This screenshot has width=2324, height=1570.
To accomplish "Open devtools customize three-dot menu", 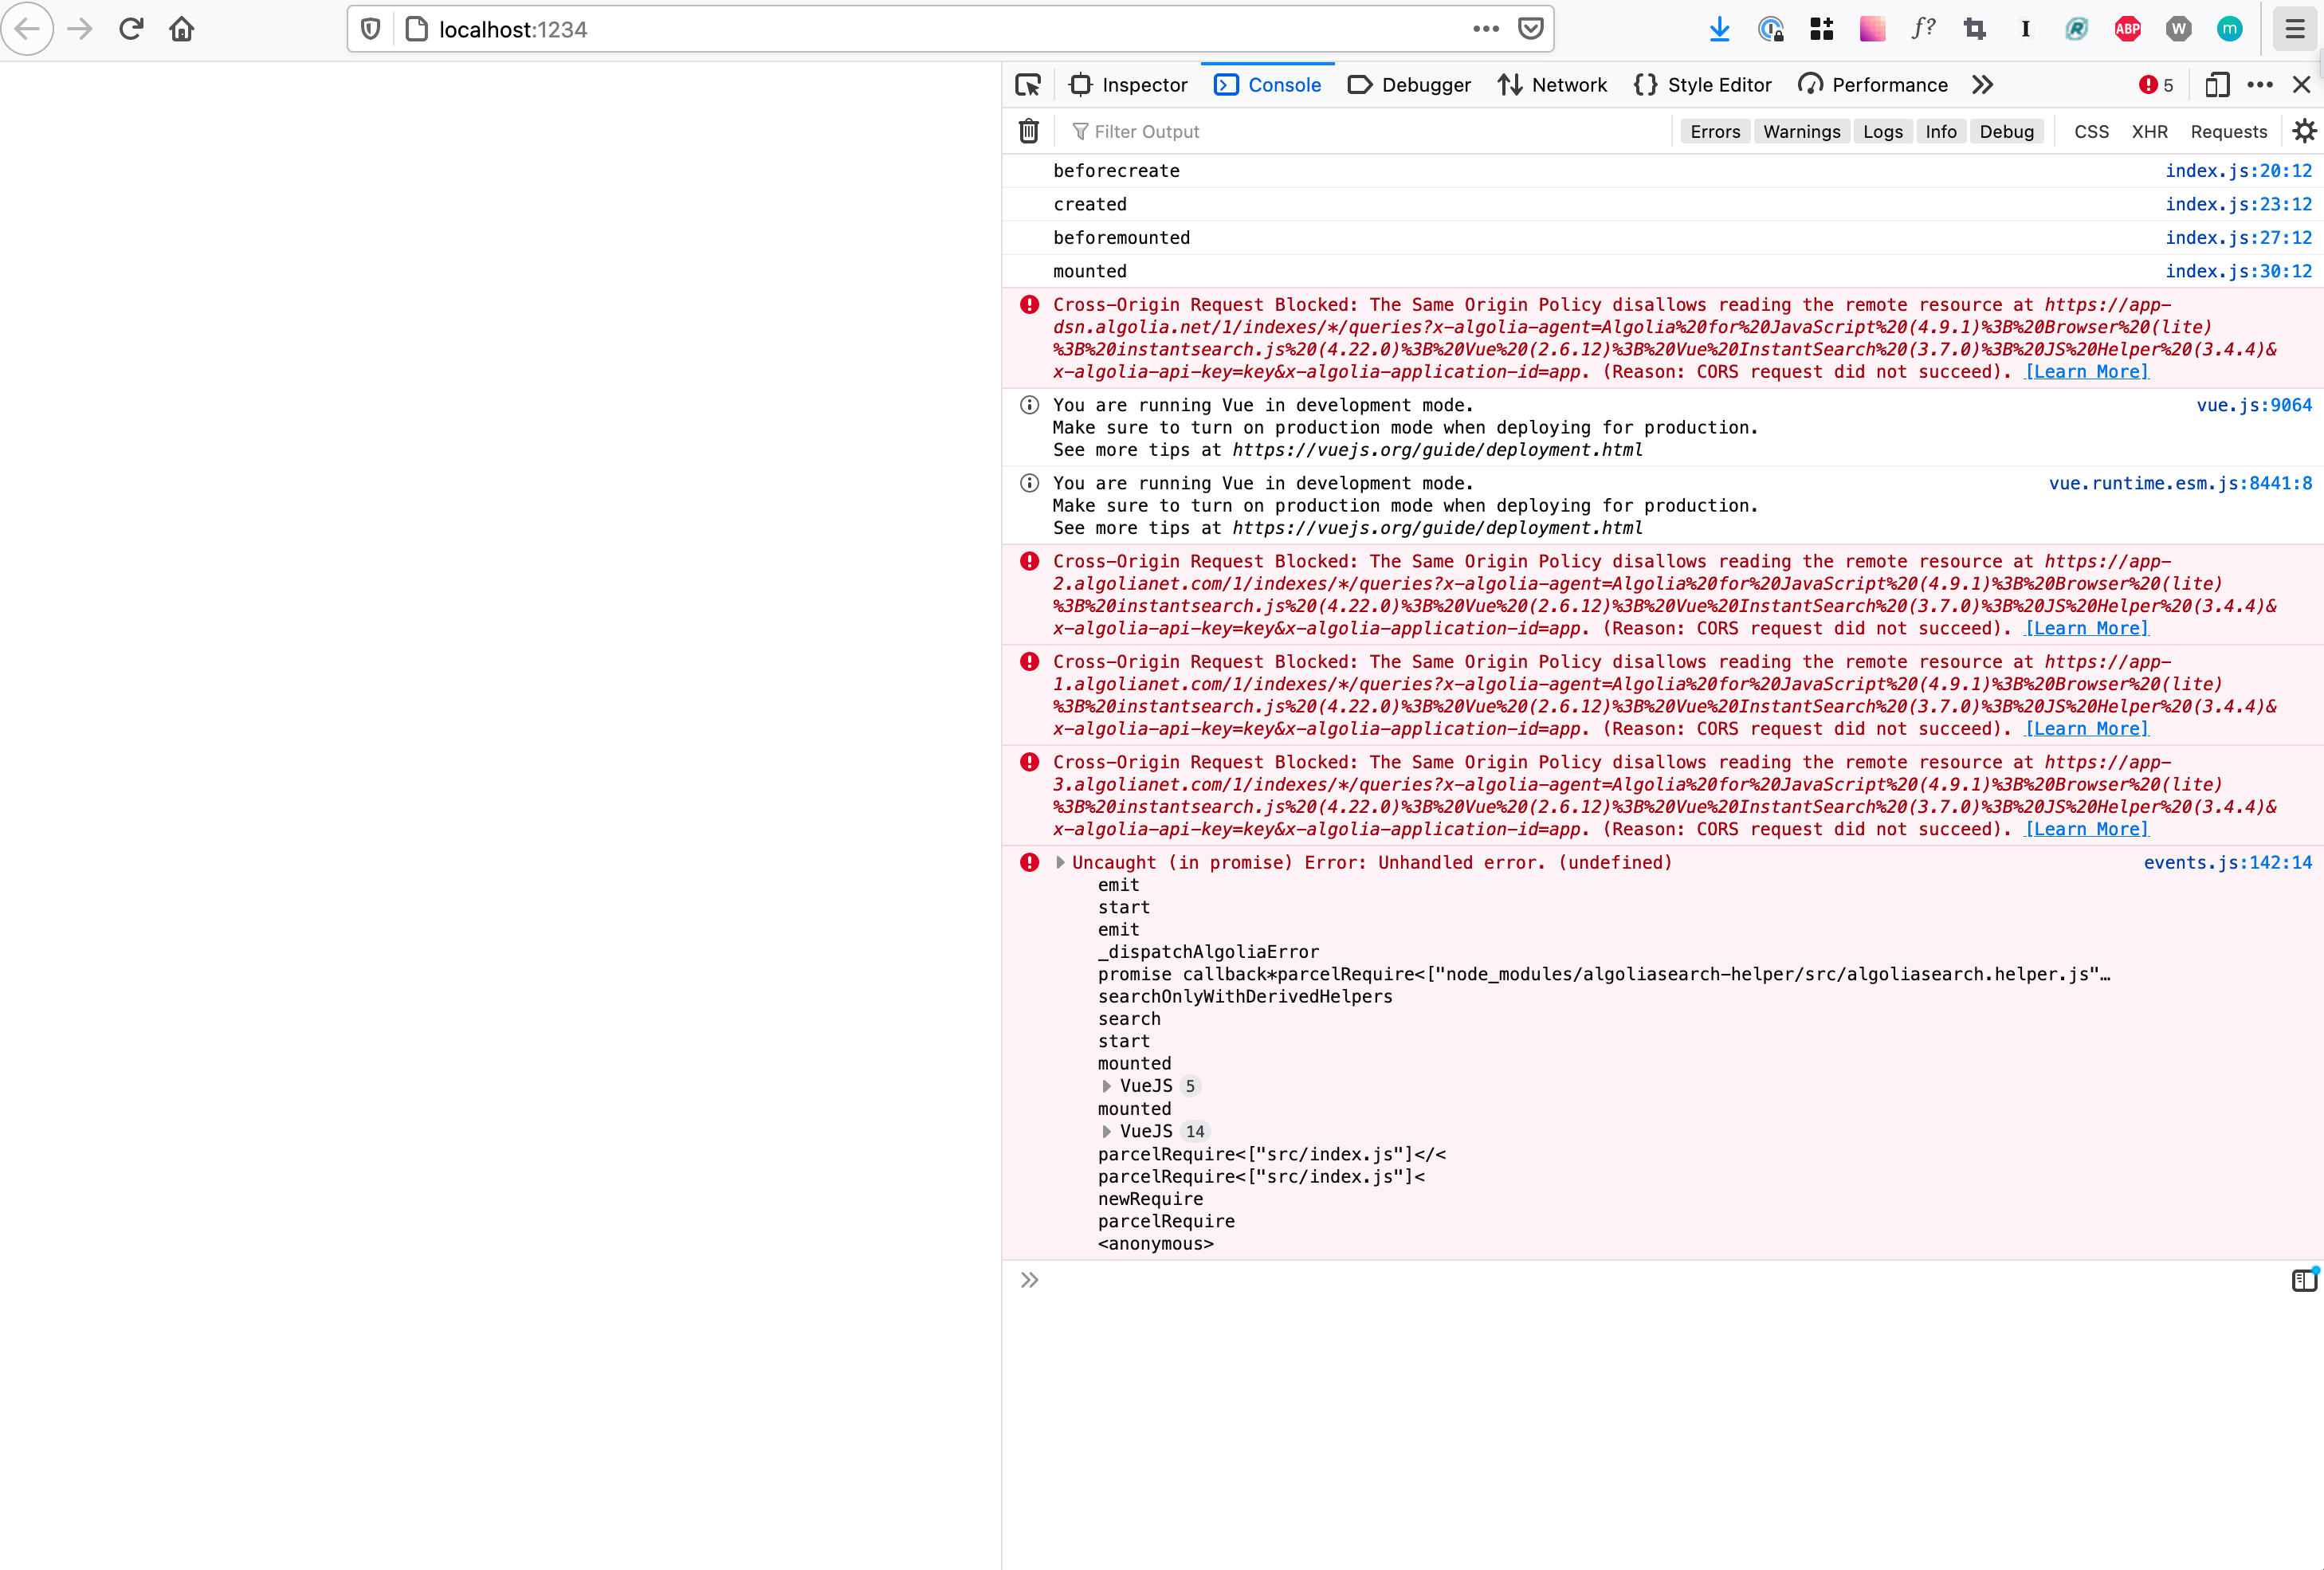I will 2260,85.
